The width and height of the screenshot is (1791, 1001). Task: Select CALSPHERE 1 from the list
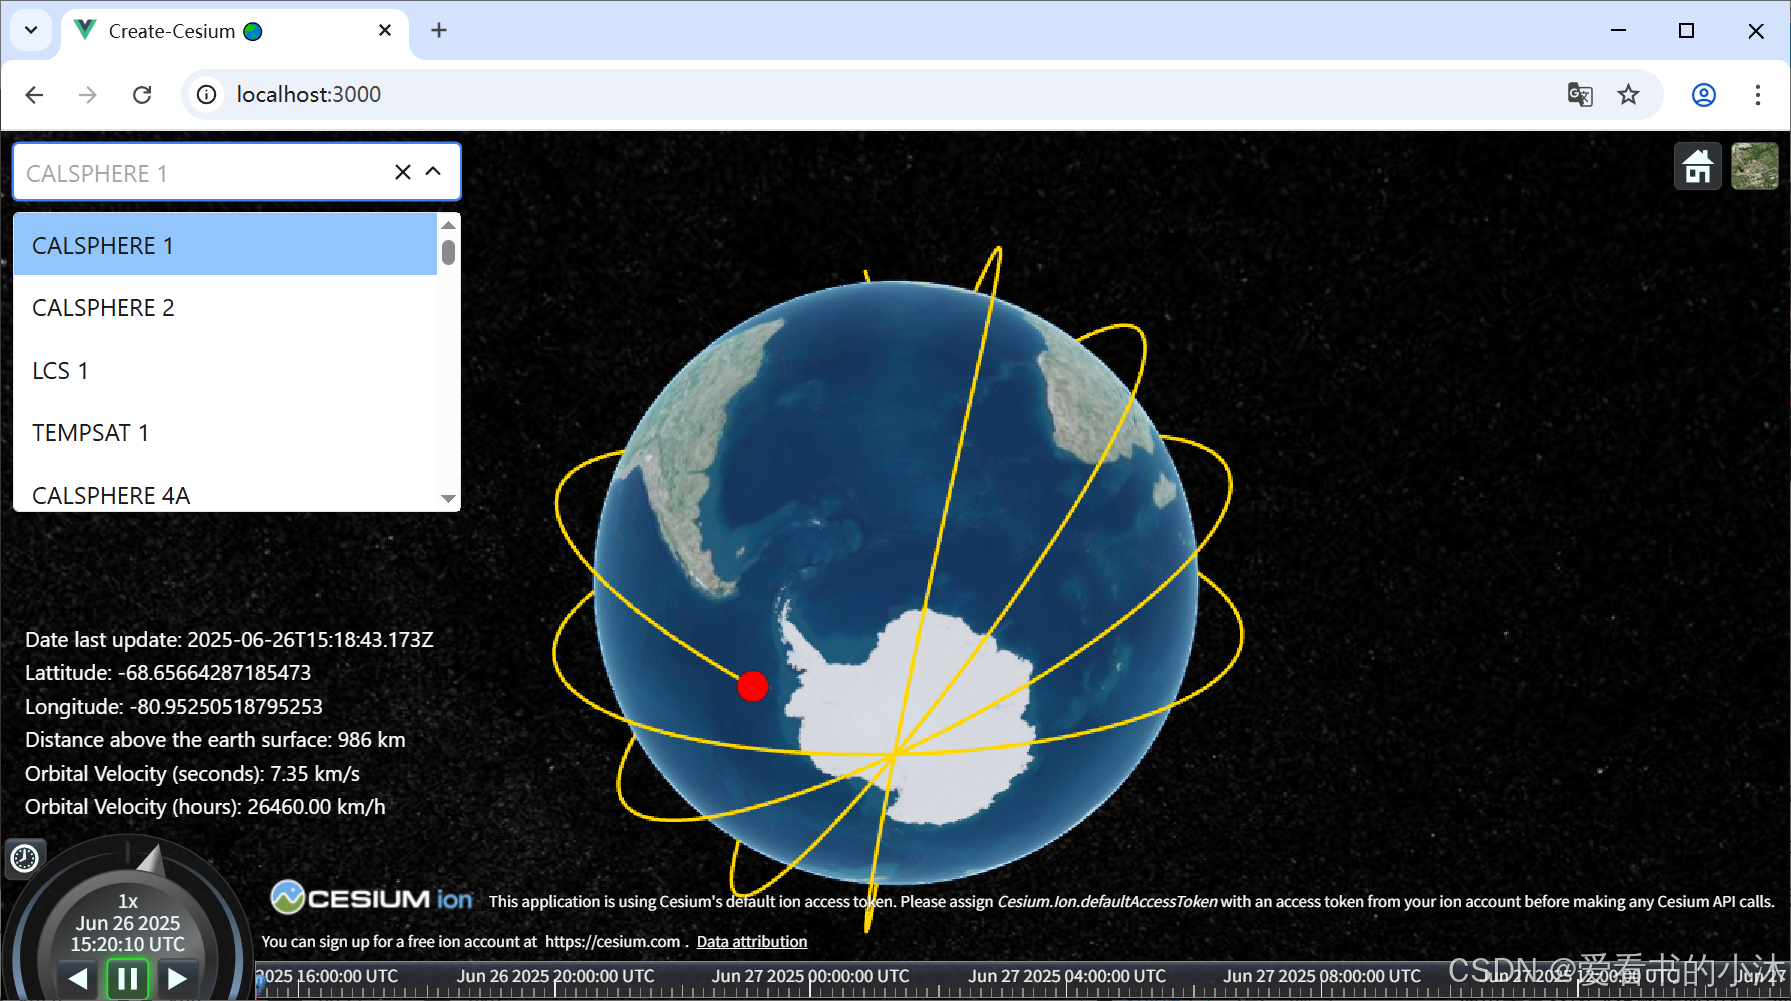226,245
